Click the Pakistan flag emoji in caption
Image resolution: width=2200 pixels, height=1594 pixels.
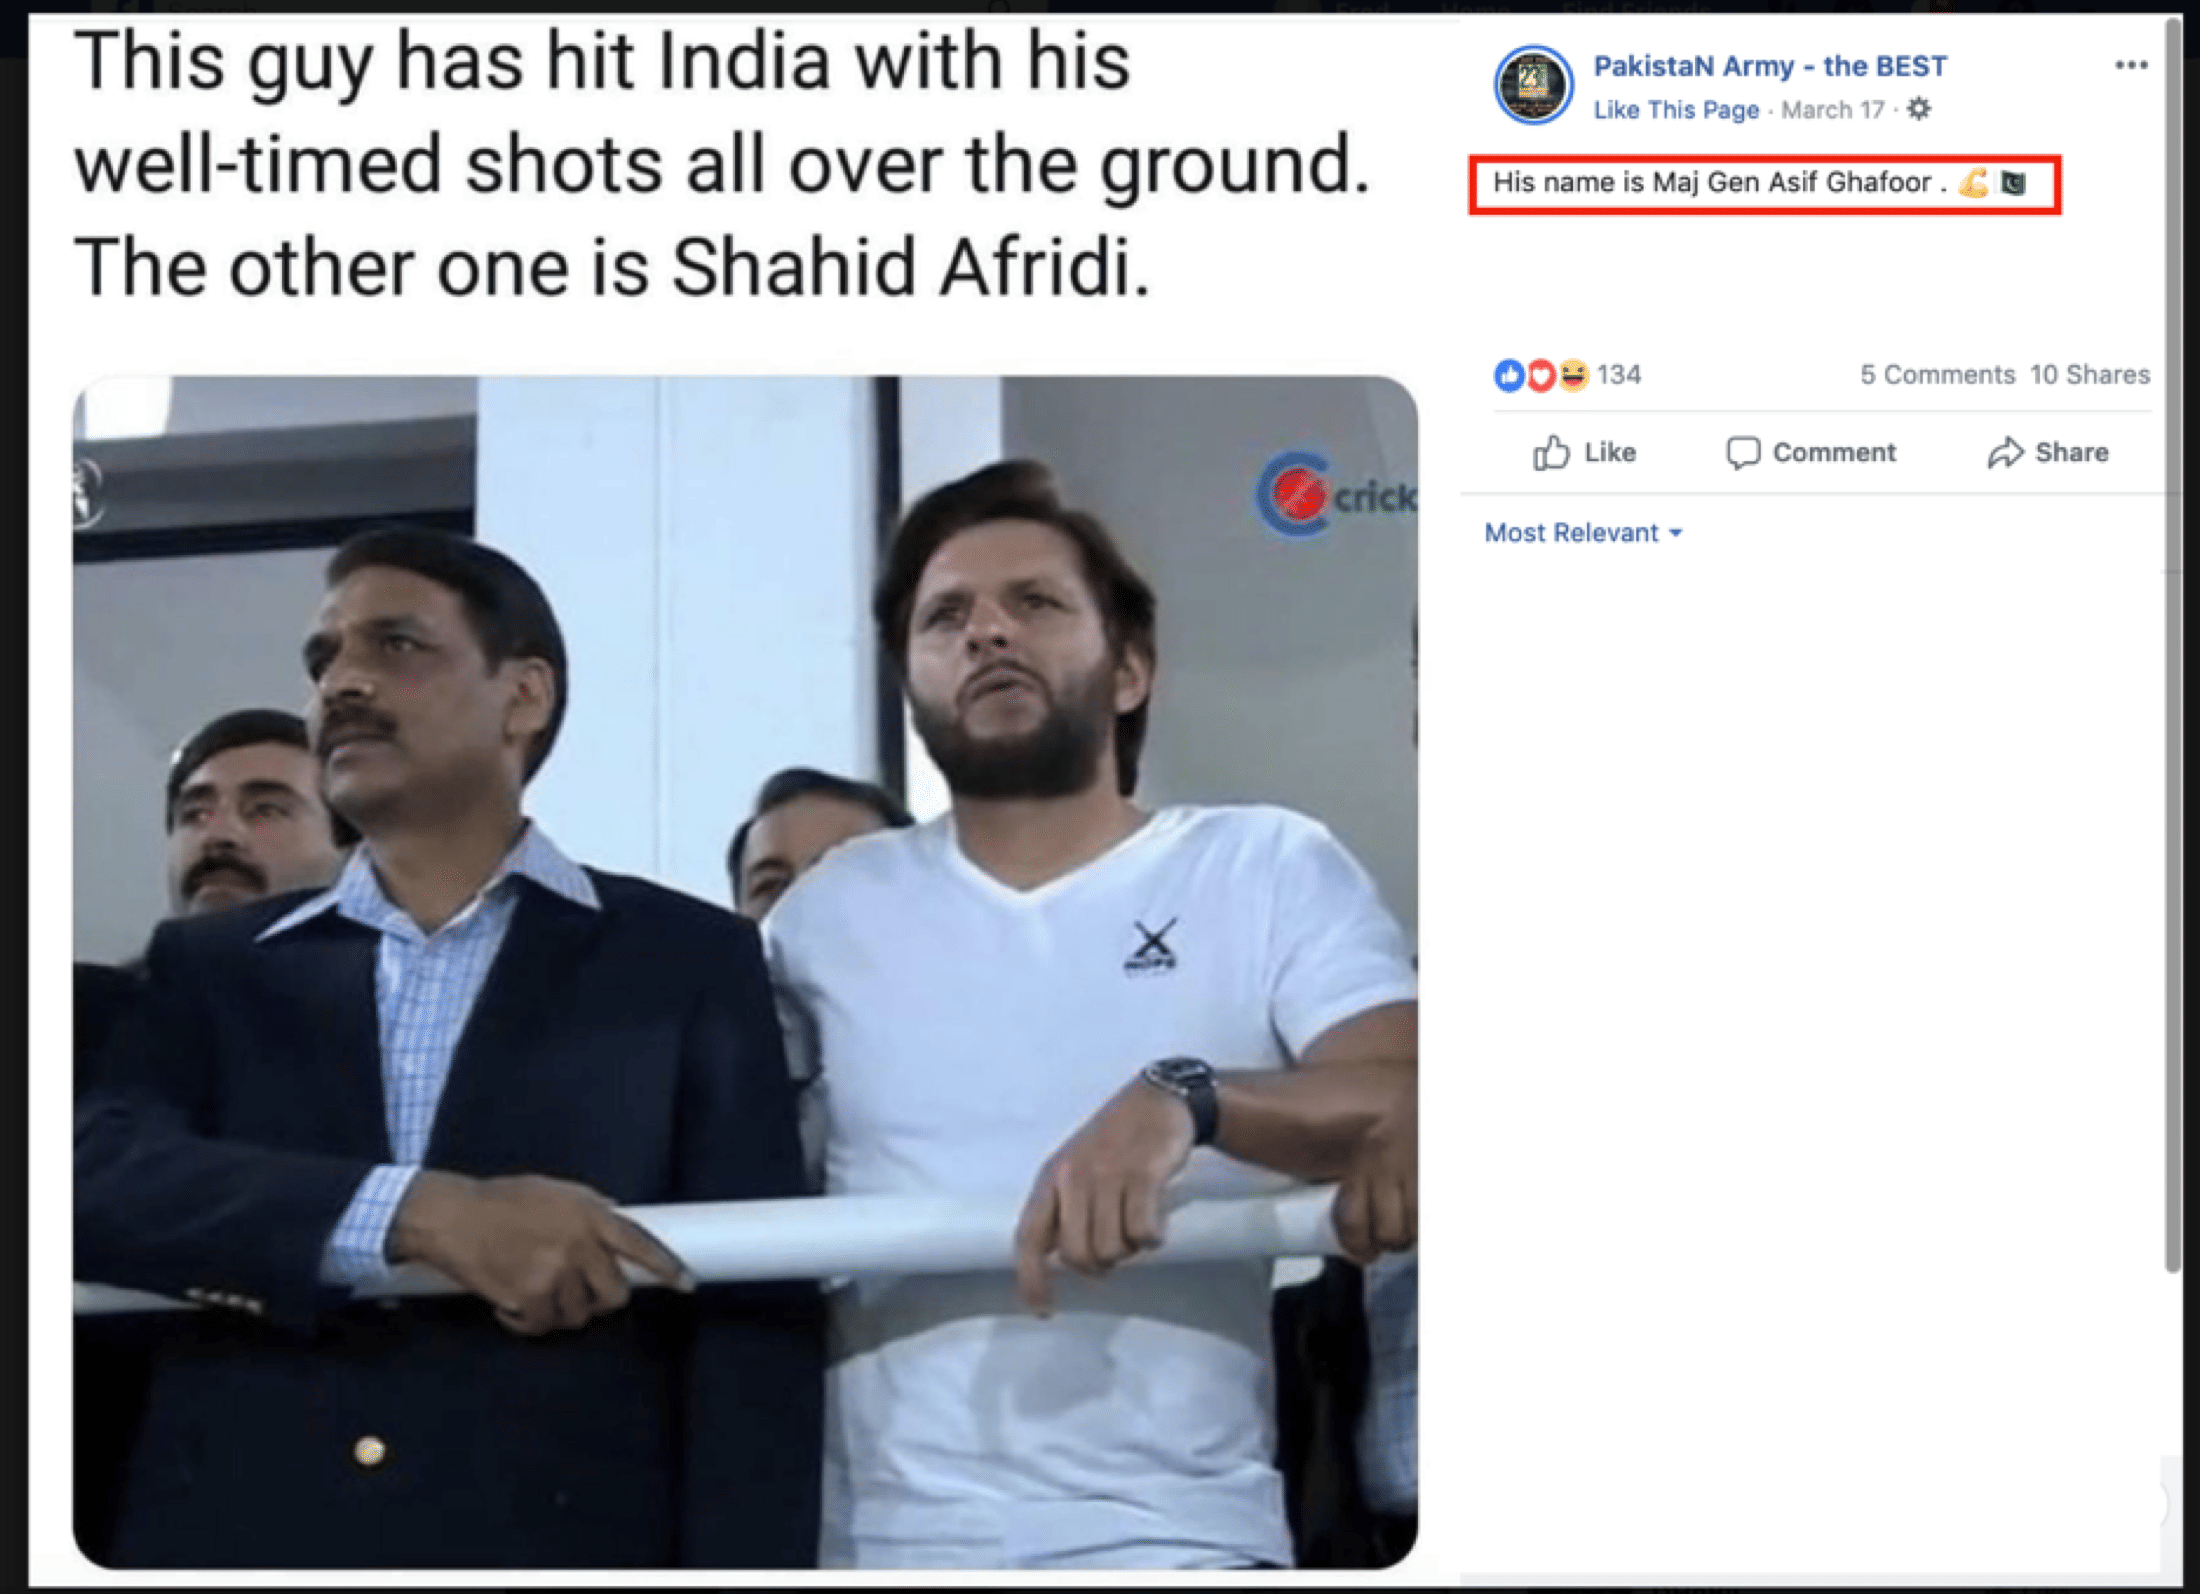point(2013,183)
